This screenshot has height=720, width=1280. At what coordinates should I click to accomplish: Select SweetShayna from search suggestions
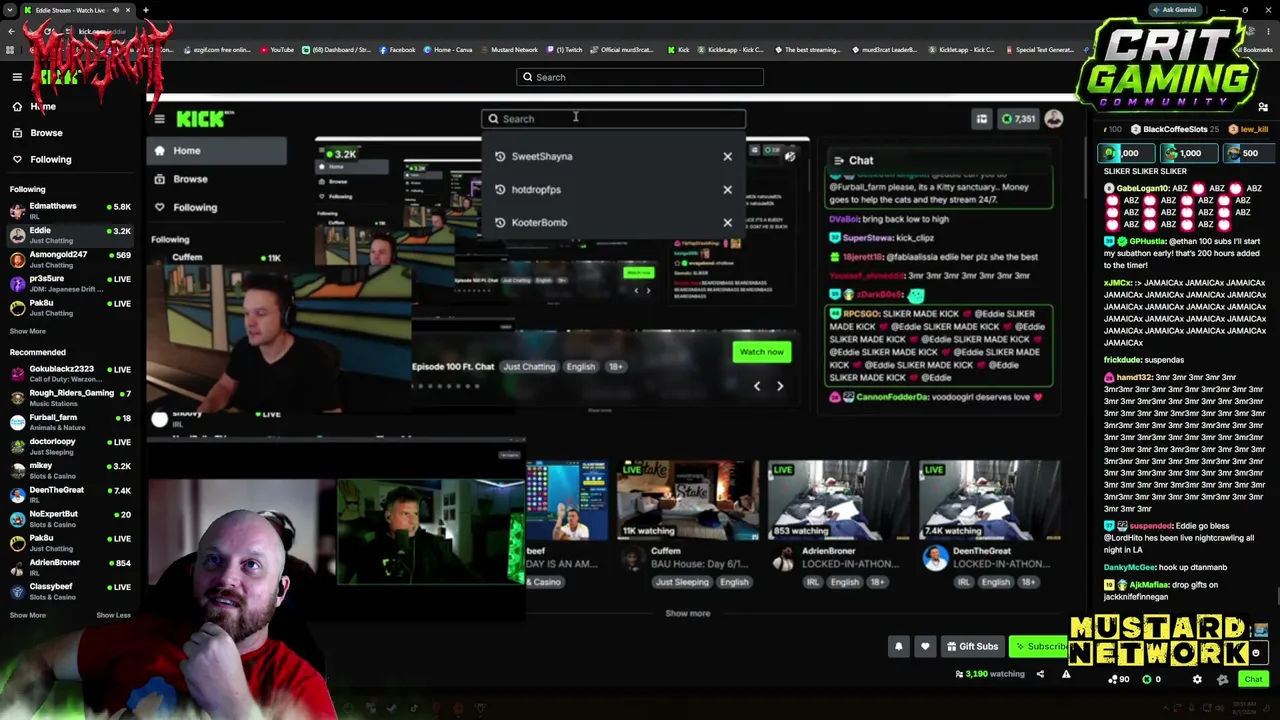coord(542,157)
